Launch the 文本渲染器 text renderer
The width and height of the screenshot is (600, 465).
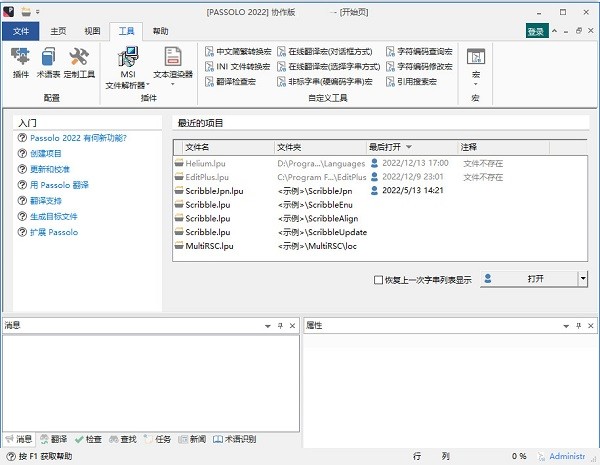click(x=173, y=64)
